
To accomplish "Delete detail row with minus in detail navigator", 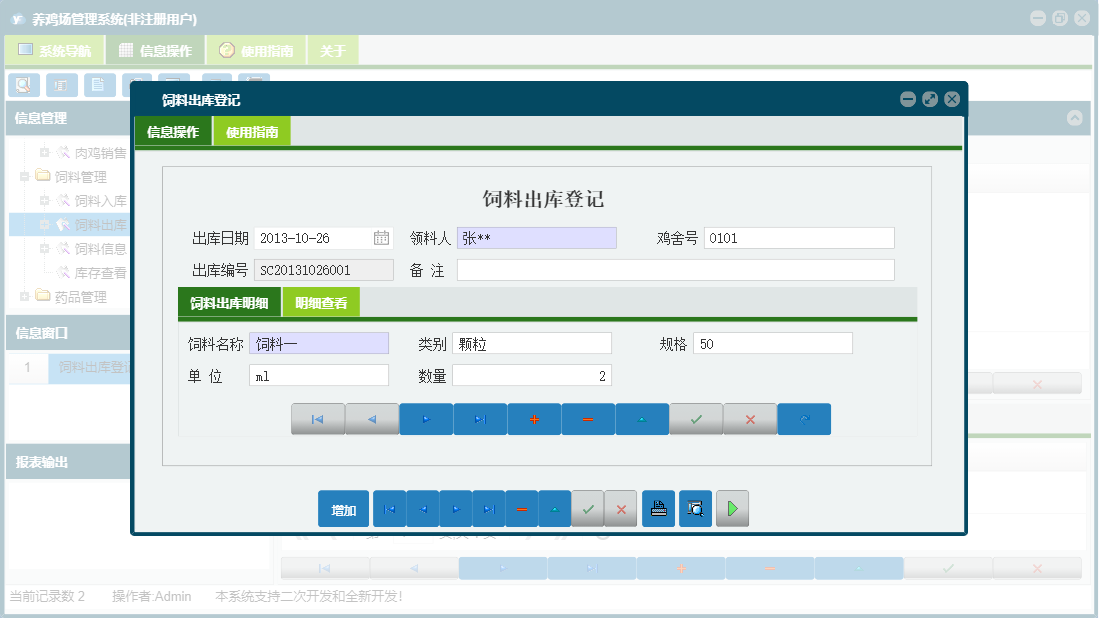I will 588,419.
